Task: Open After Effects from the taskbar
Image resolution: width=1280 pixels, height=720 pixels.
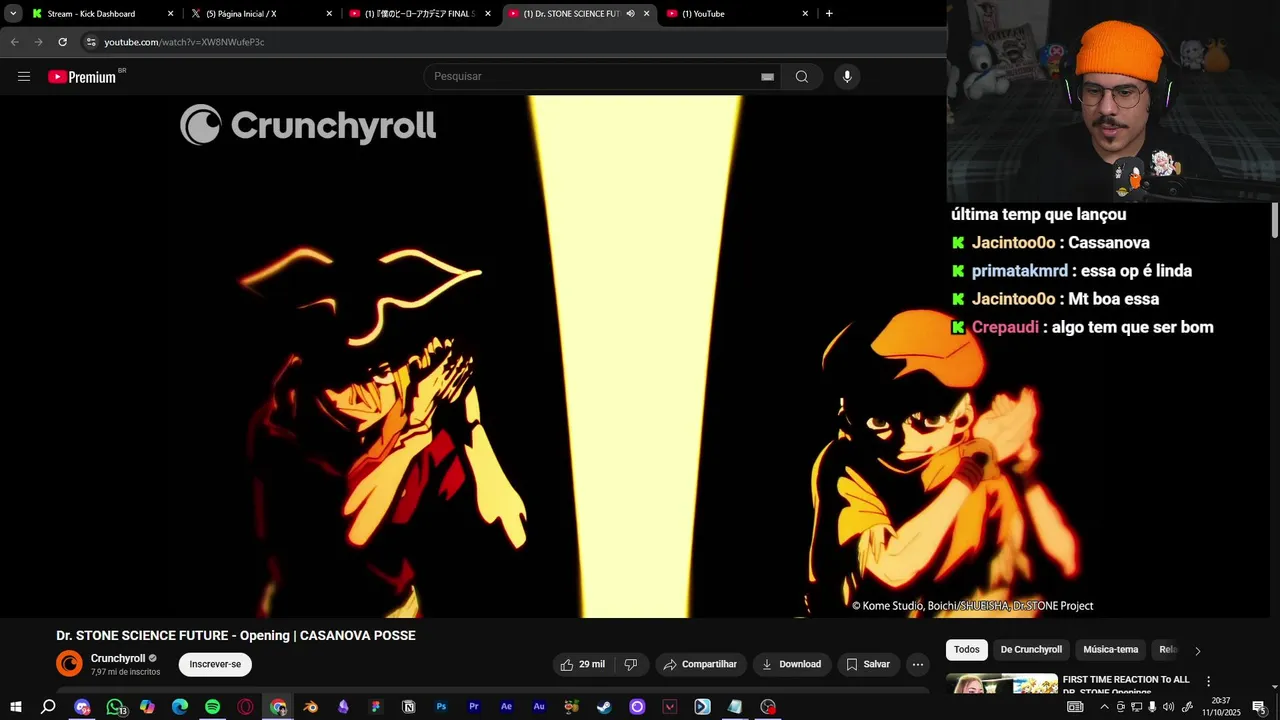Action: coord(506,707)
